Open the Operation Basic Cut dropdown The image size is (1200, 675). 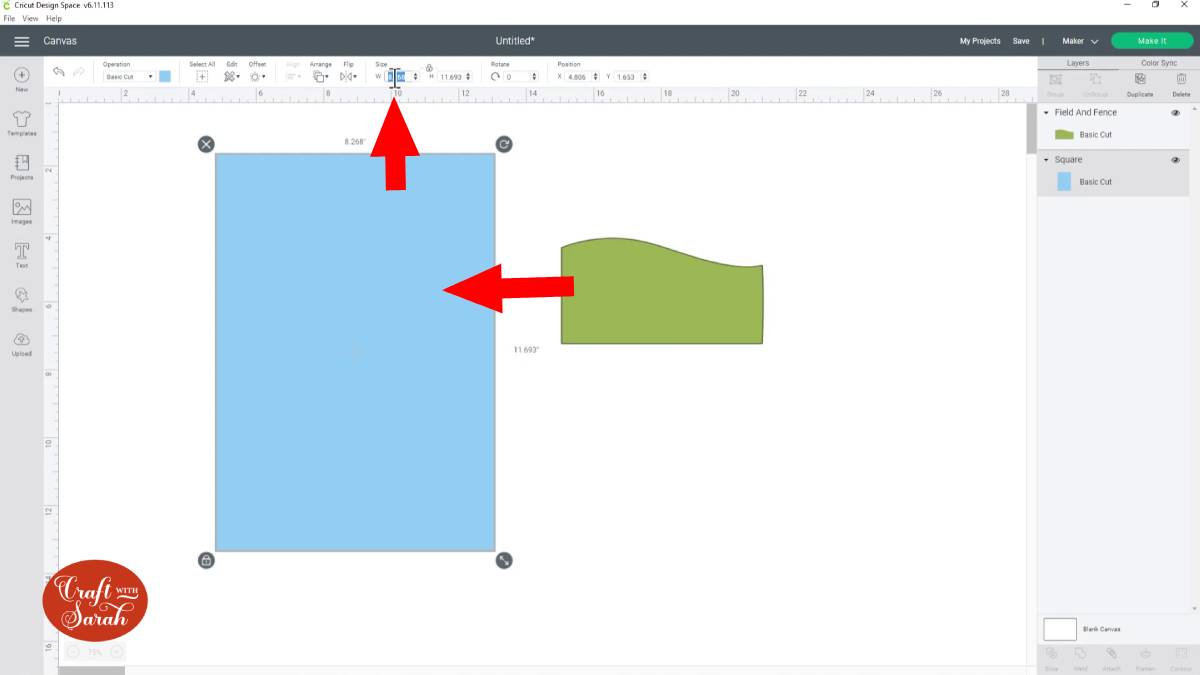point(129,76)
